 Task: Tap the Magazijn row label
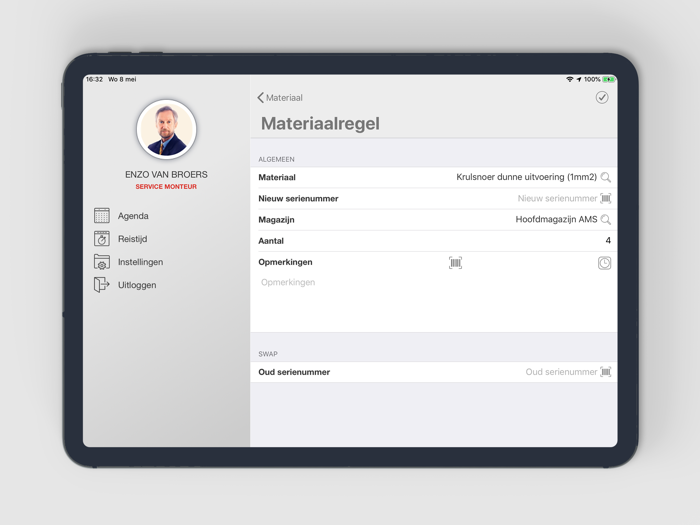(x=276, y=220)
